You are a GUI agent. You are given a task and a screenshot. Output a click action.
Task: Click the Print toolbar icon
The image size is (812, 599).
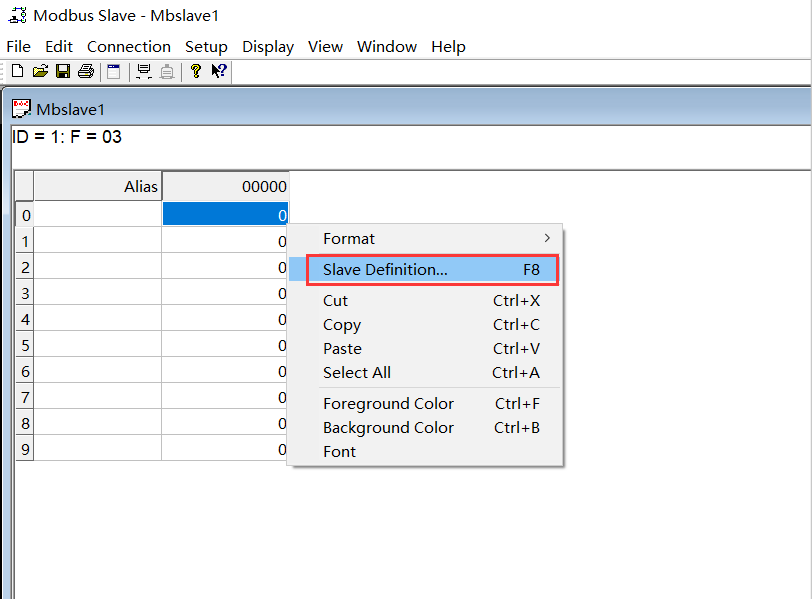(x=85, y=71)
